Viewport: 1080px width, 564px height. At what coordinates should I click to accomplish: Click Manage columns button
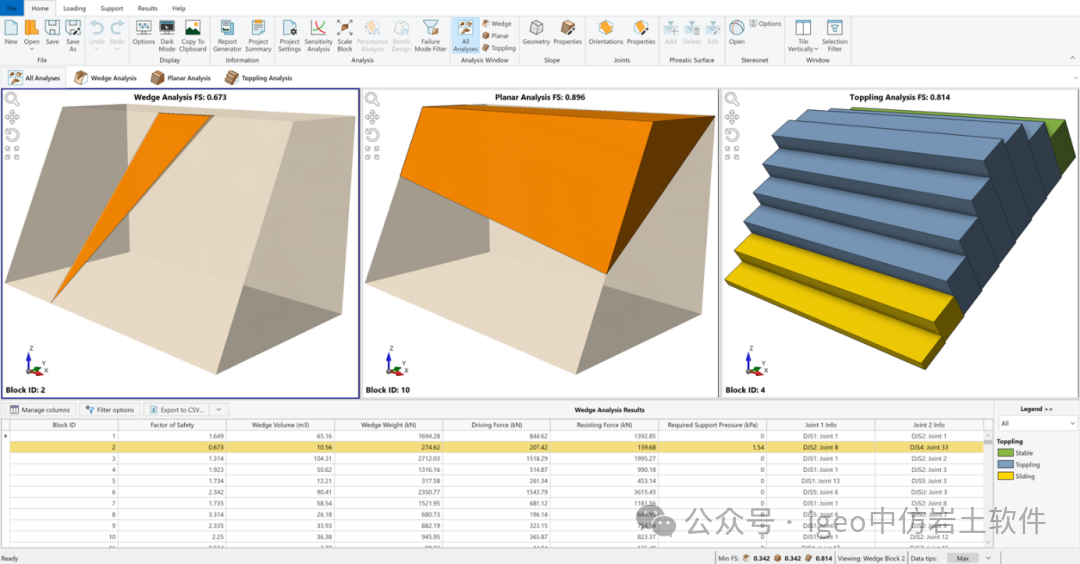click(x=40, y=410)
